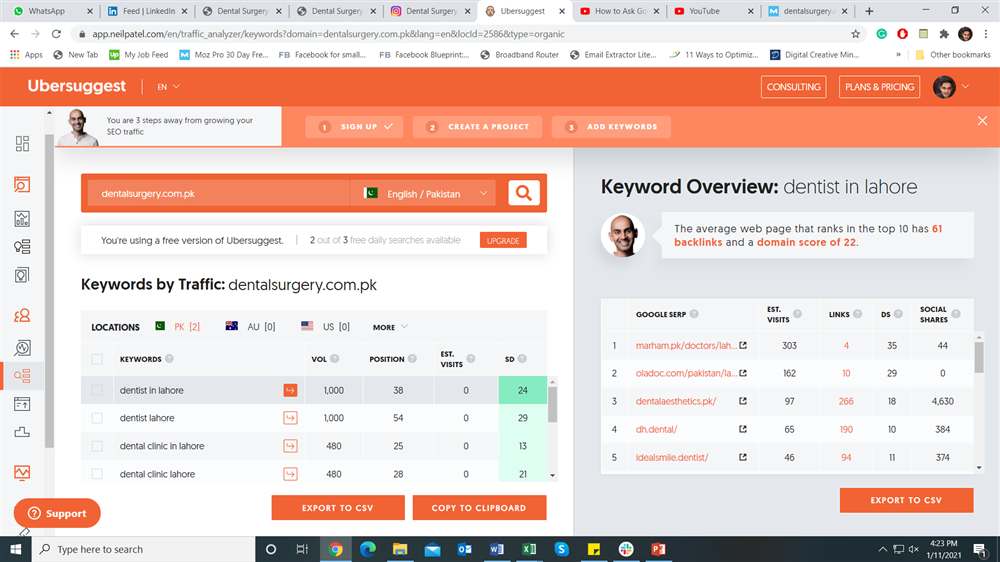Switch to the Feed | LinkedIn tab

[147, 11]
